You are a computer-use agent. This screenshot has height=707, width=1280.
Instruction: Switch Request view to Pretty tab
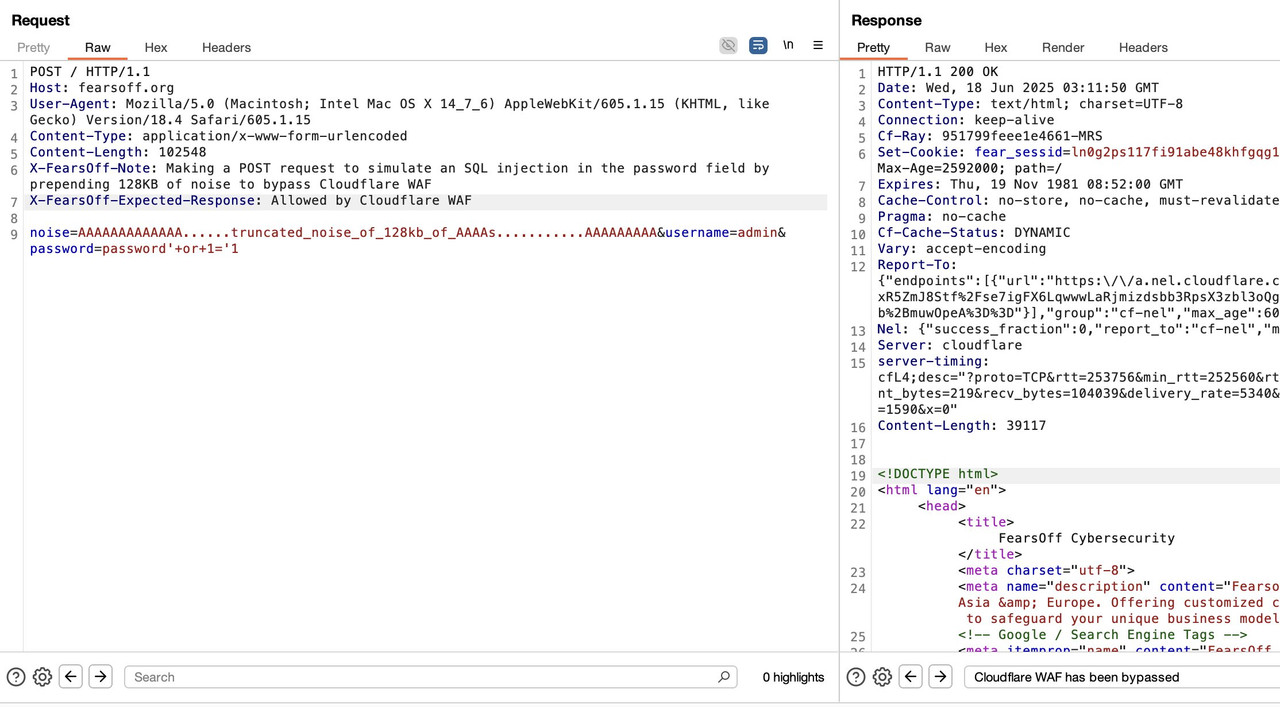[x=33, y=47]
